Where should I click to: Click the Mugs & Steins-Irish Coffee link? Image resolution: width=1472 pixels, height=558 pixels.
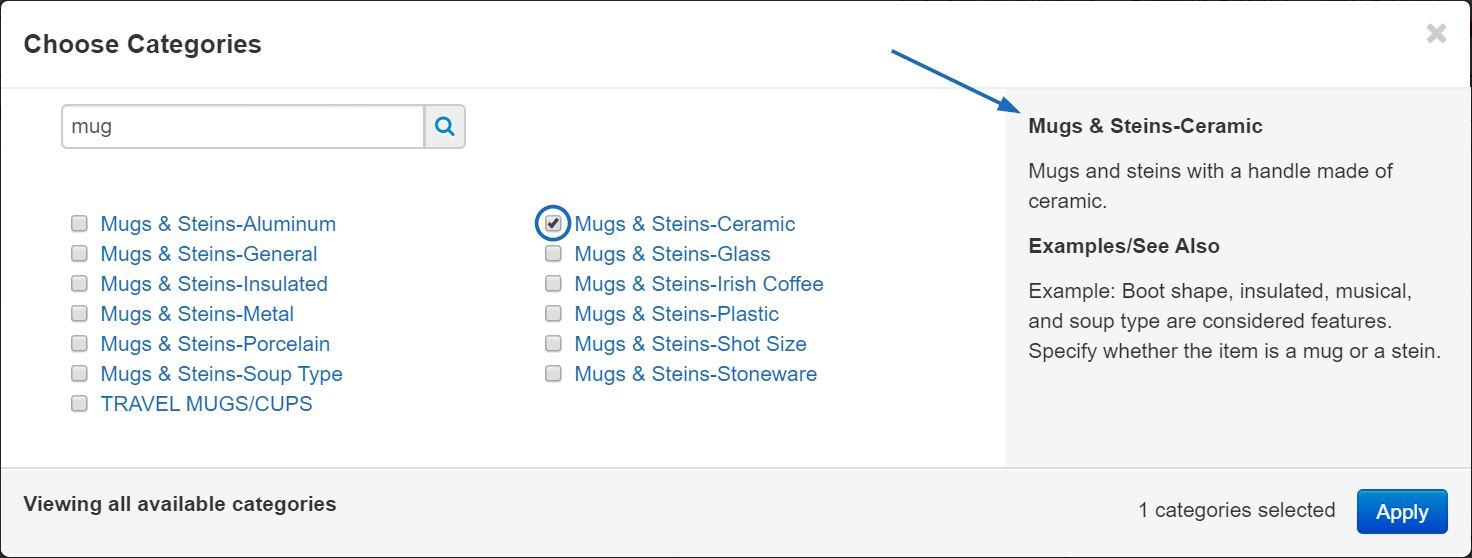coord(699,284)
